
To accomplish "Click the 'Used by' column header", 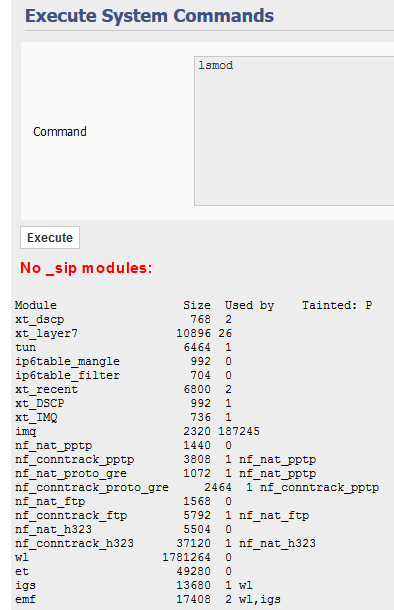I will click(x=249, y=305).
